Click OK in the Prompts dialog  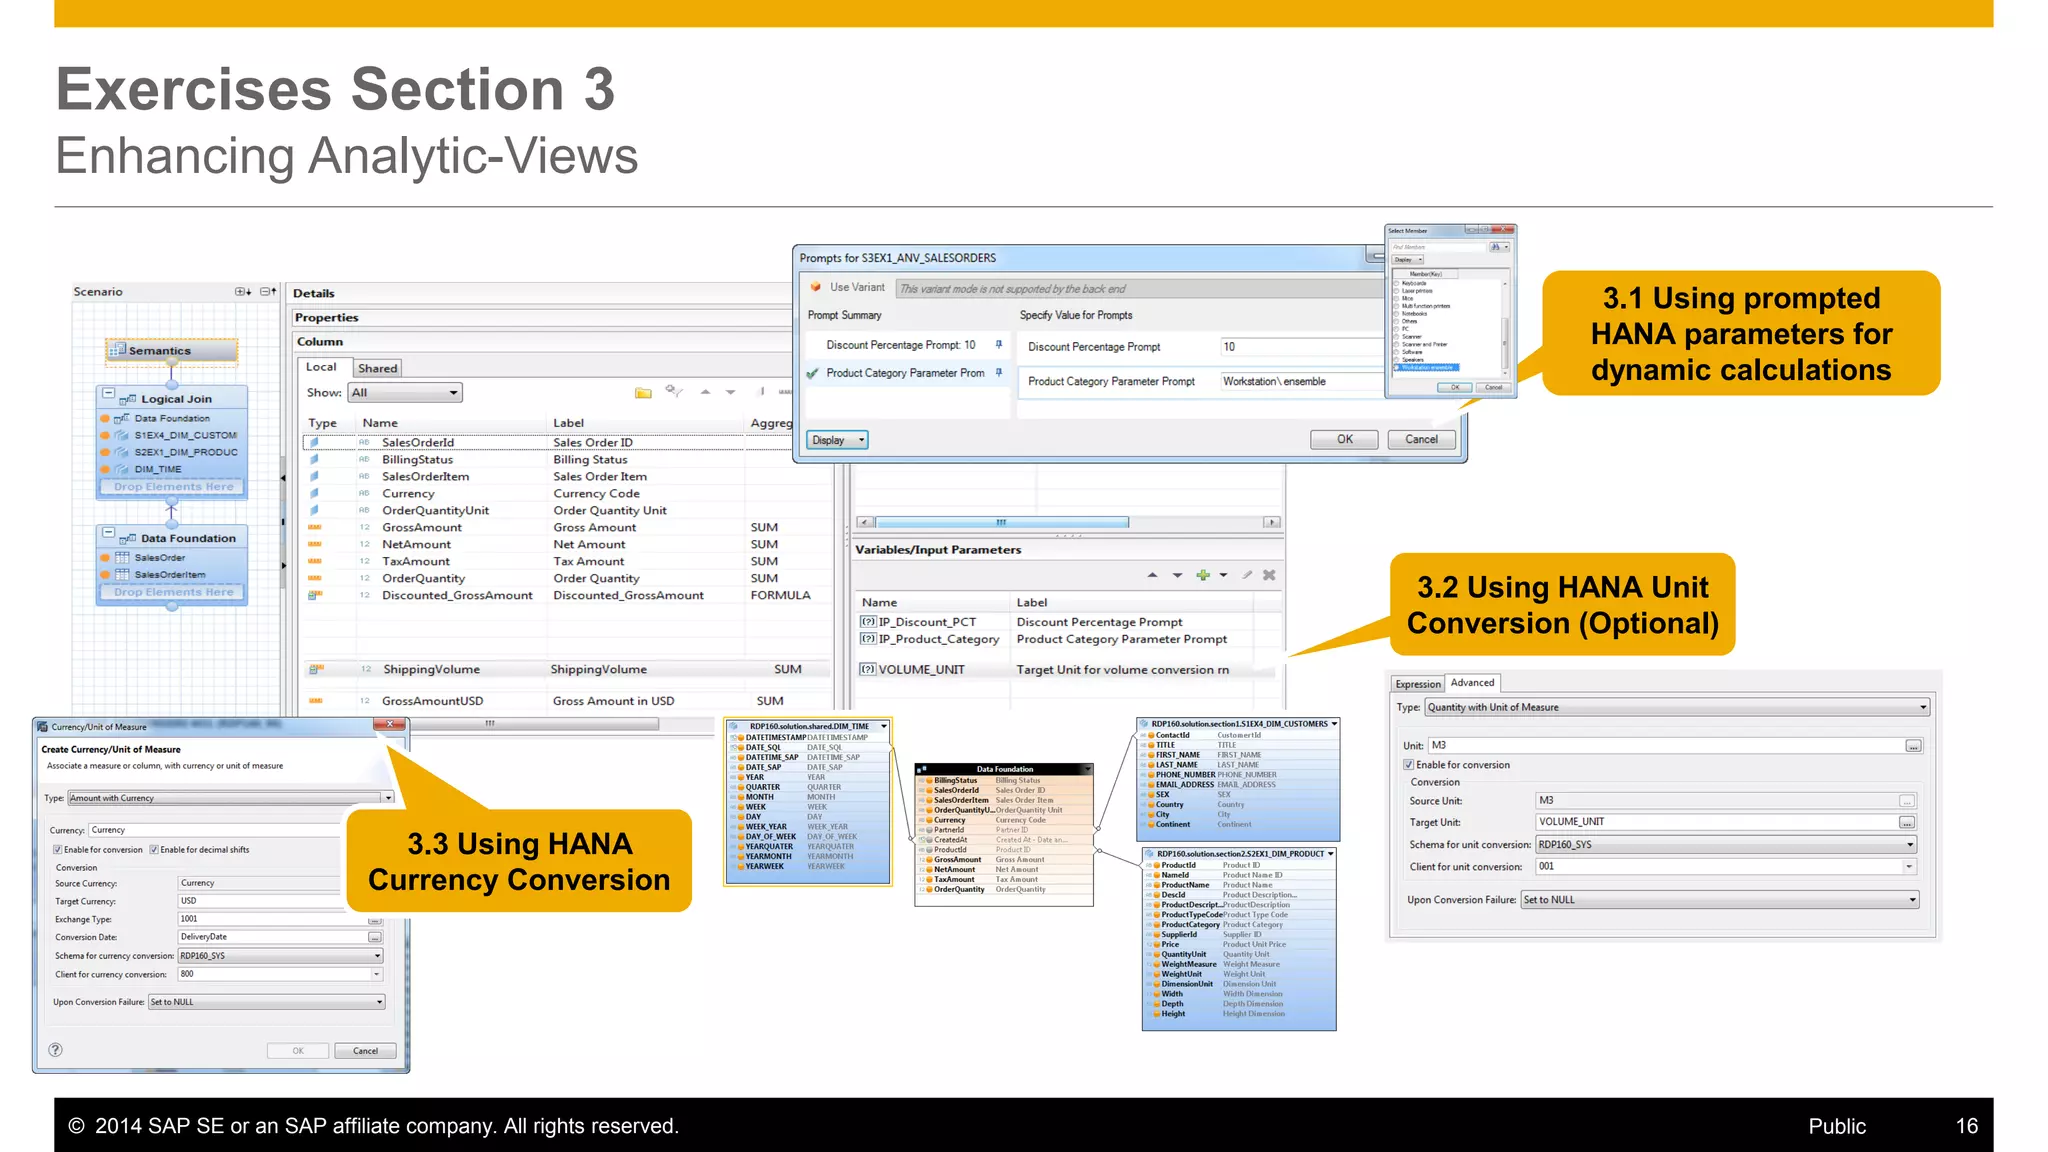[x=1344, y=439]
